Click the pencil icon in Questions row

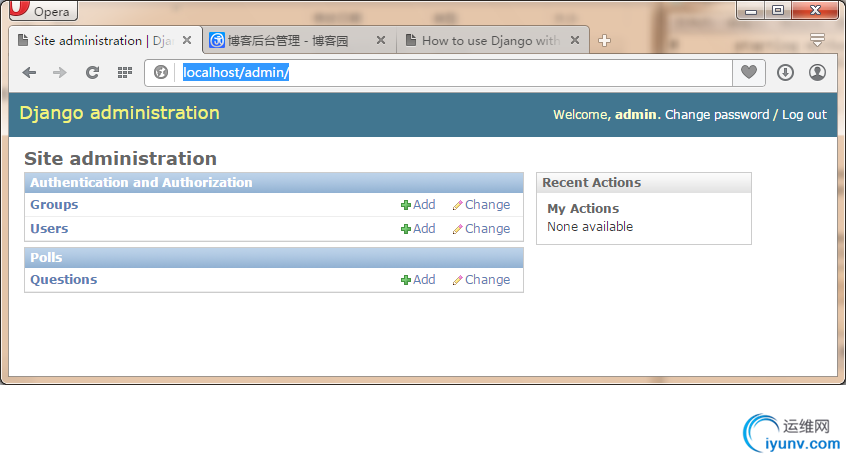pyautogui.click(x=458, y=280)
